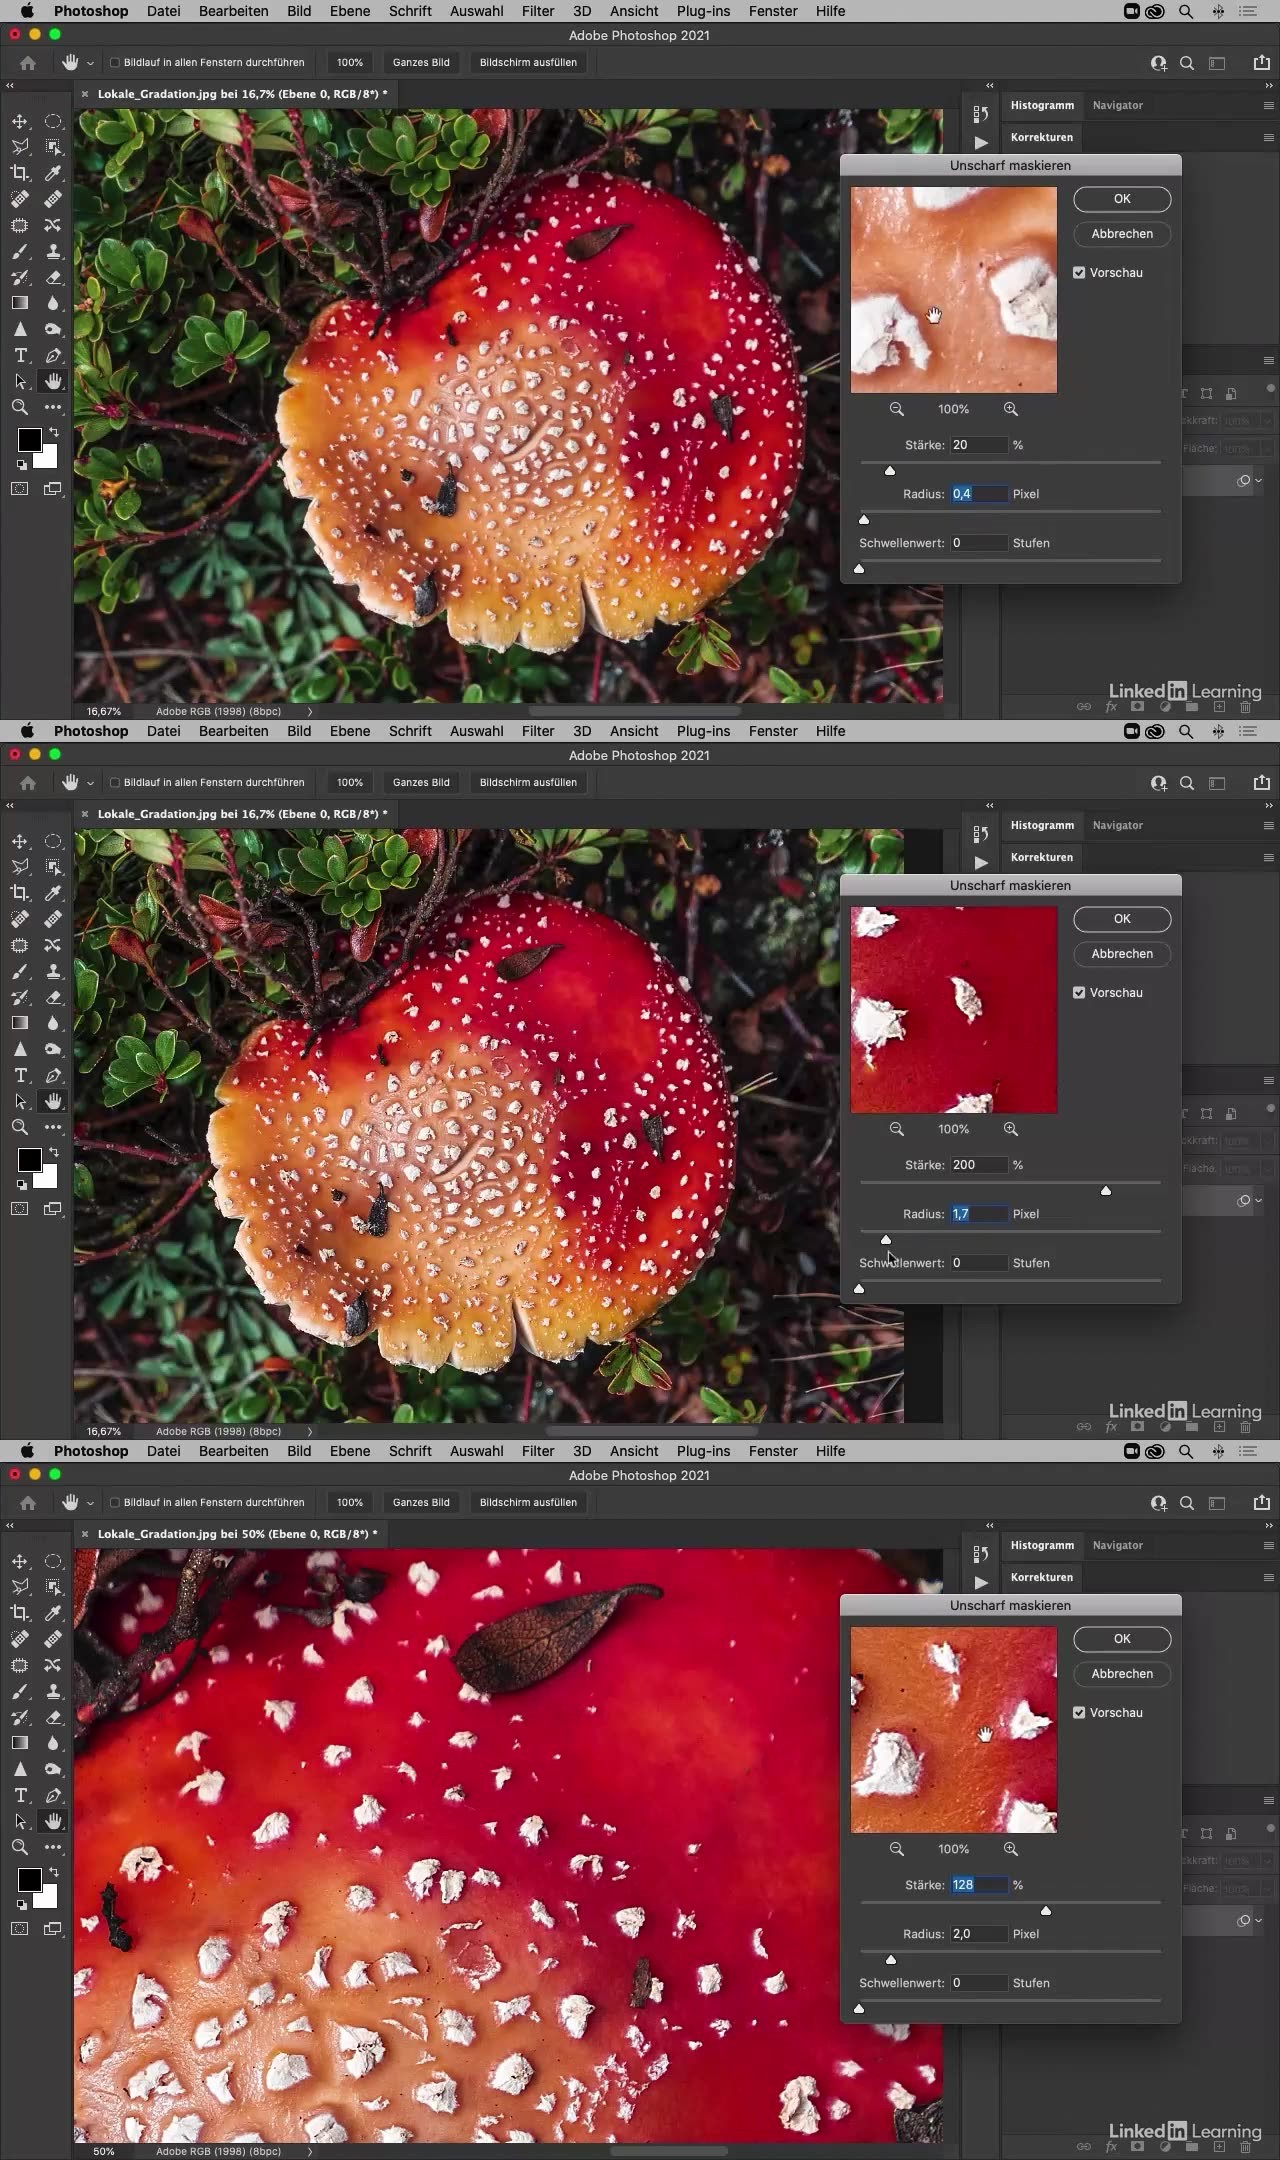This screenshot has width=1280, height=2160.
Task: Select the Type tool in the topmost toolbox
Action: point(20,355)
